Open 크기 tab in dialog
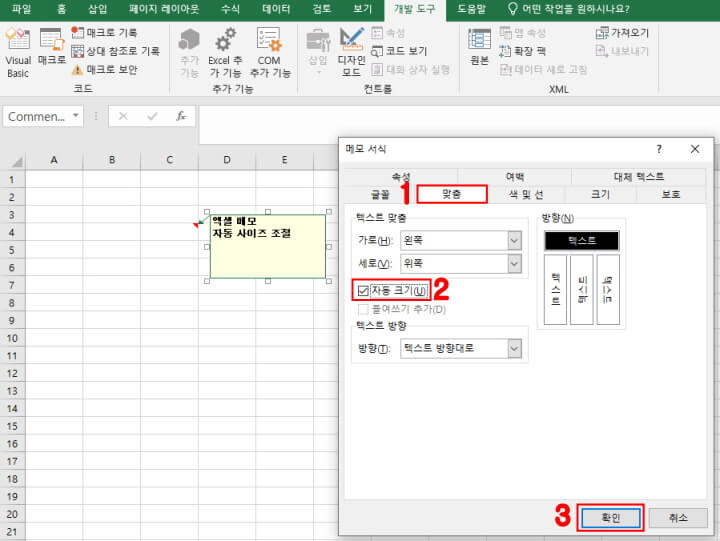Image resolution: width=720 pixels, height=541 pixels. coord(601,195)
